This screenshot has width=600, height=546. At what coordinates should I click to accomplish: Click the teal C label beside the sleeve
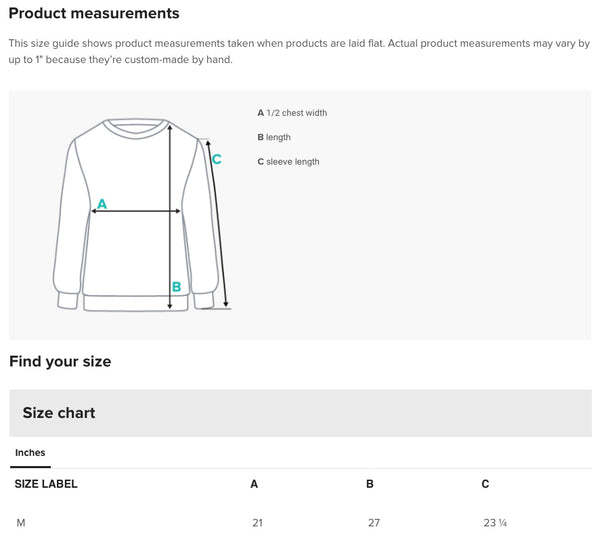click(x=216, y=159)
